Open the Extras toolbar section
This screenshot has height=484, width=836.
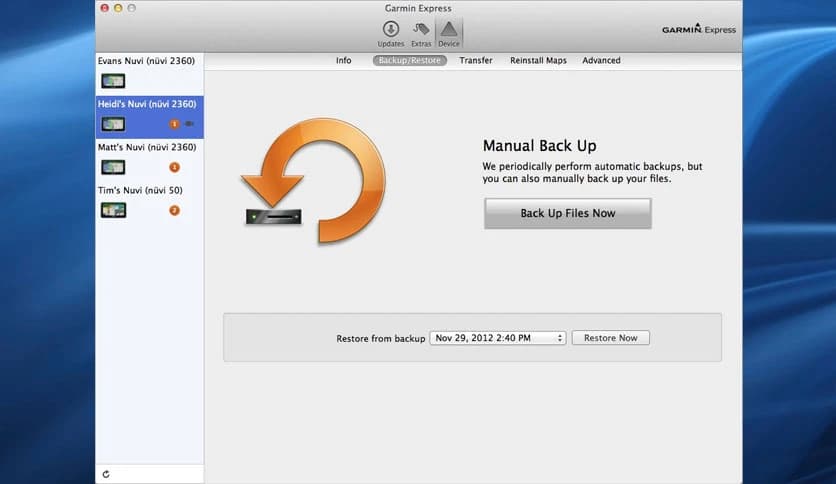pos(421,34)
